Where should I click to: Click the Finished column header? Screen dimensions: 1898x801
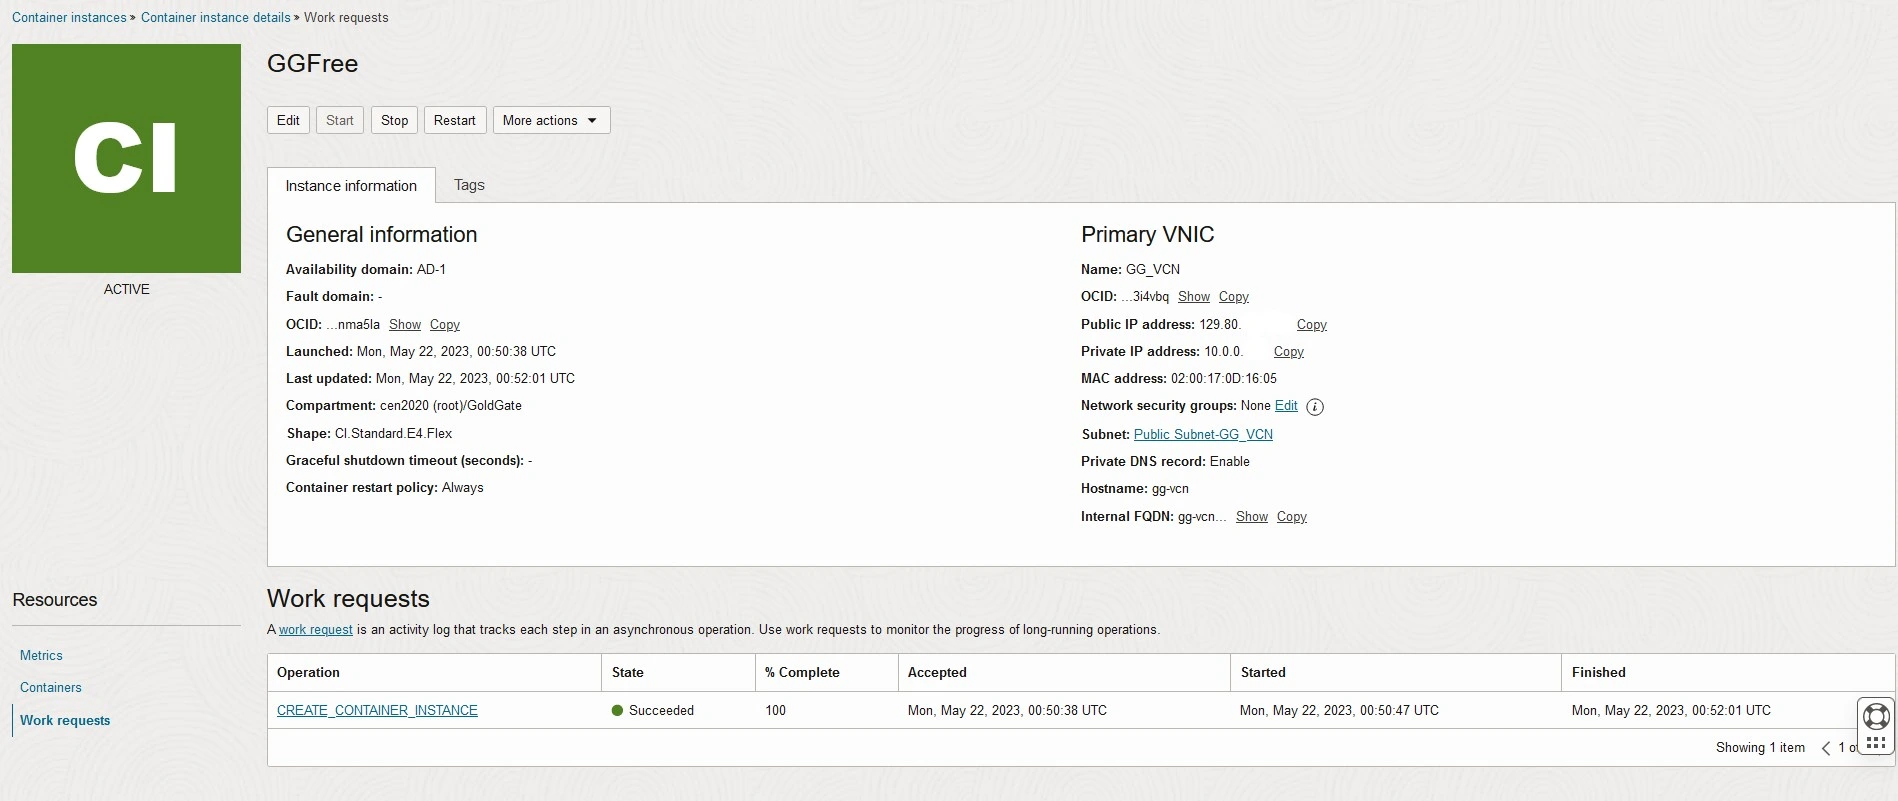[x=1728, y=673]
